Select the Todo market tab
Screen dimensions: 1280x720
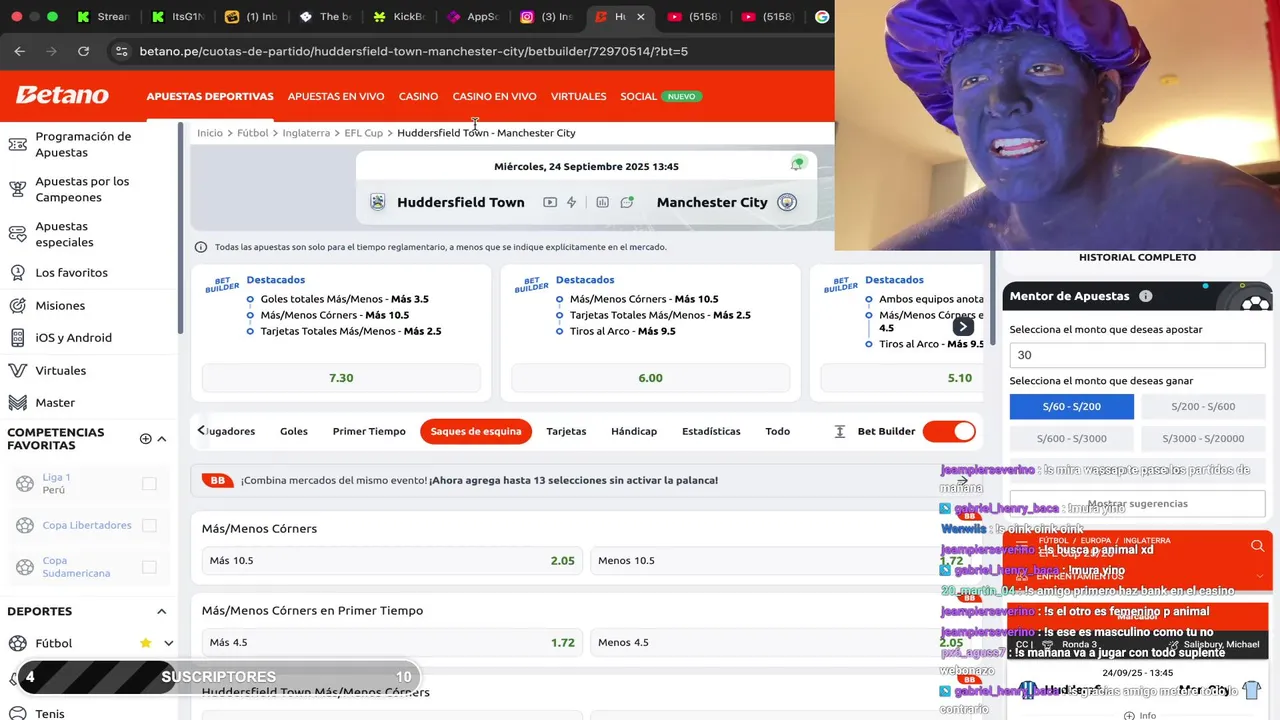point(778,432)
